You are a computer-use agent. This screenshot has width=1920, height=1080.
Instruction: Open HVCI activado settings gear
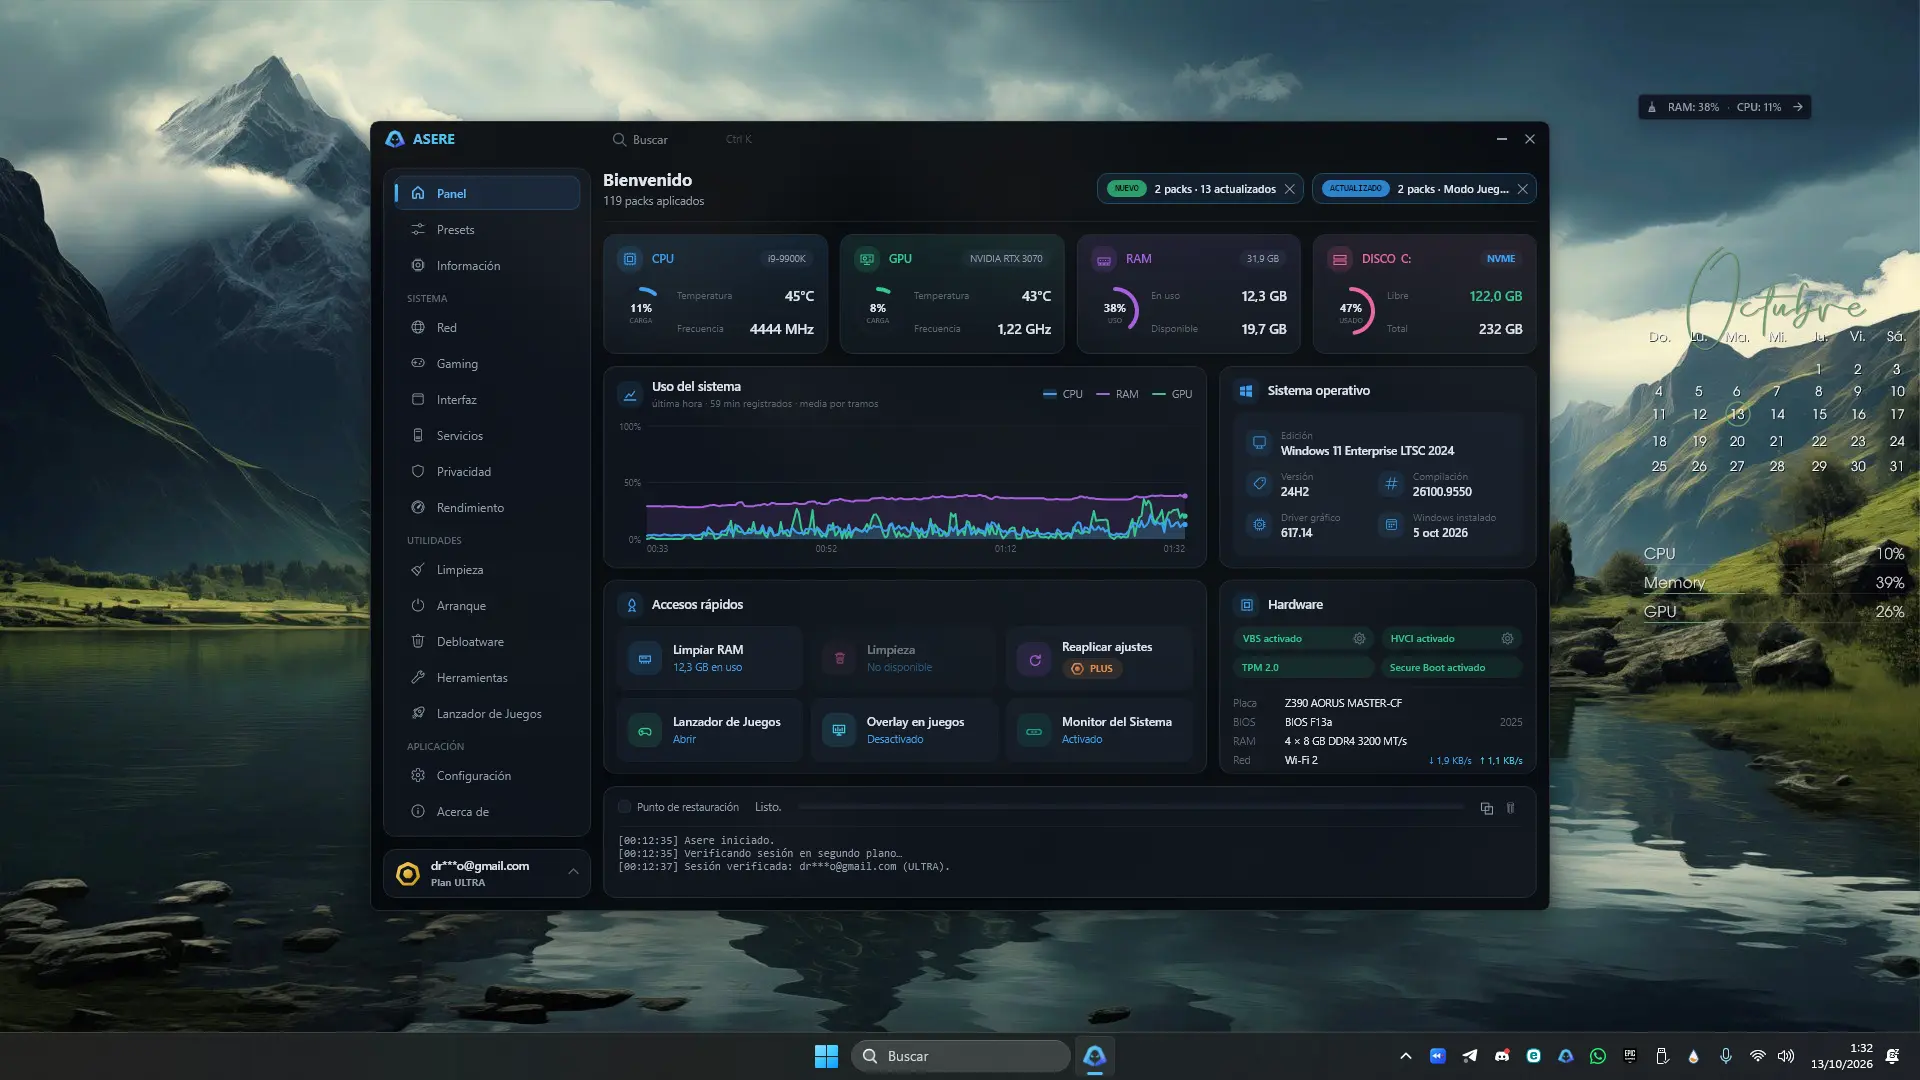[1507, 638]
